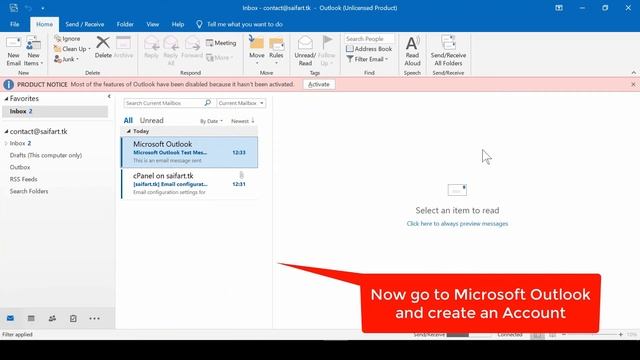This screenshot has width=640, height=360.
Task: Switch to the Folder tab
Action: click(x=125, y=24)
